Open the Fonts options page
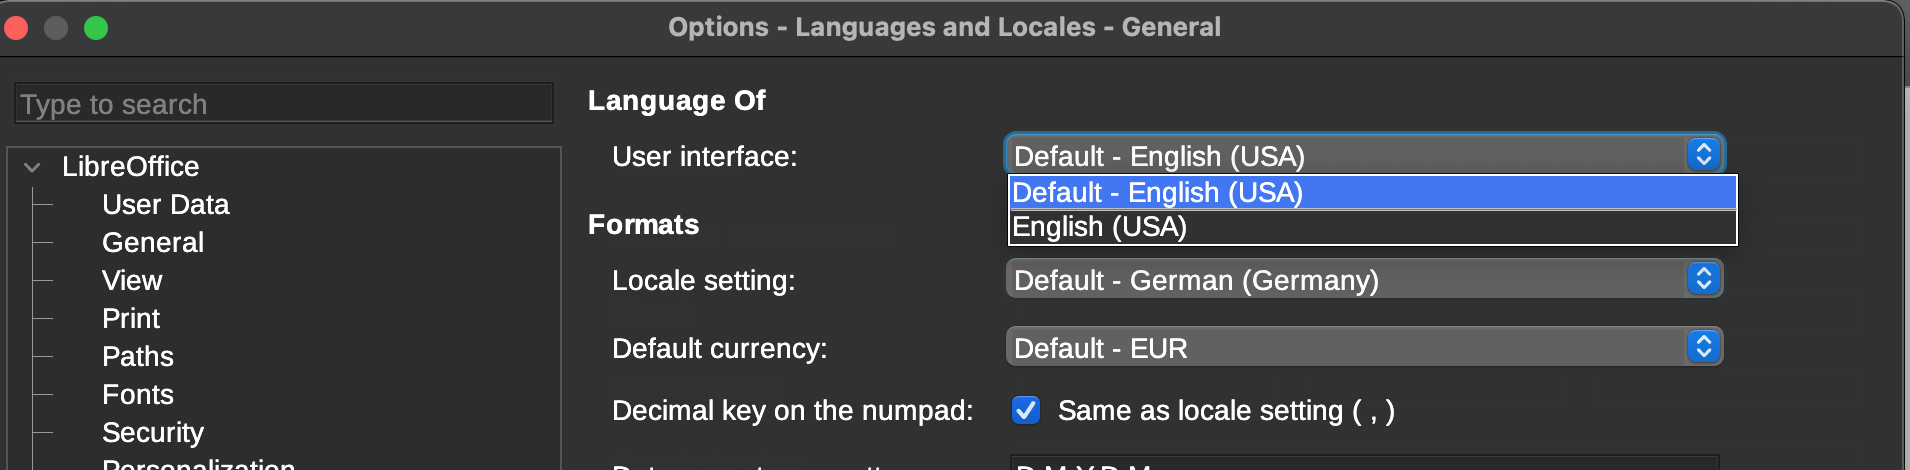The width and height of the screenshot is (1910, 470). 138,395
